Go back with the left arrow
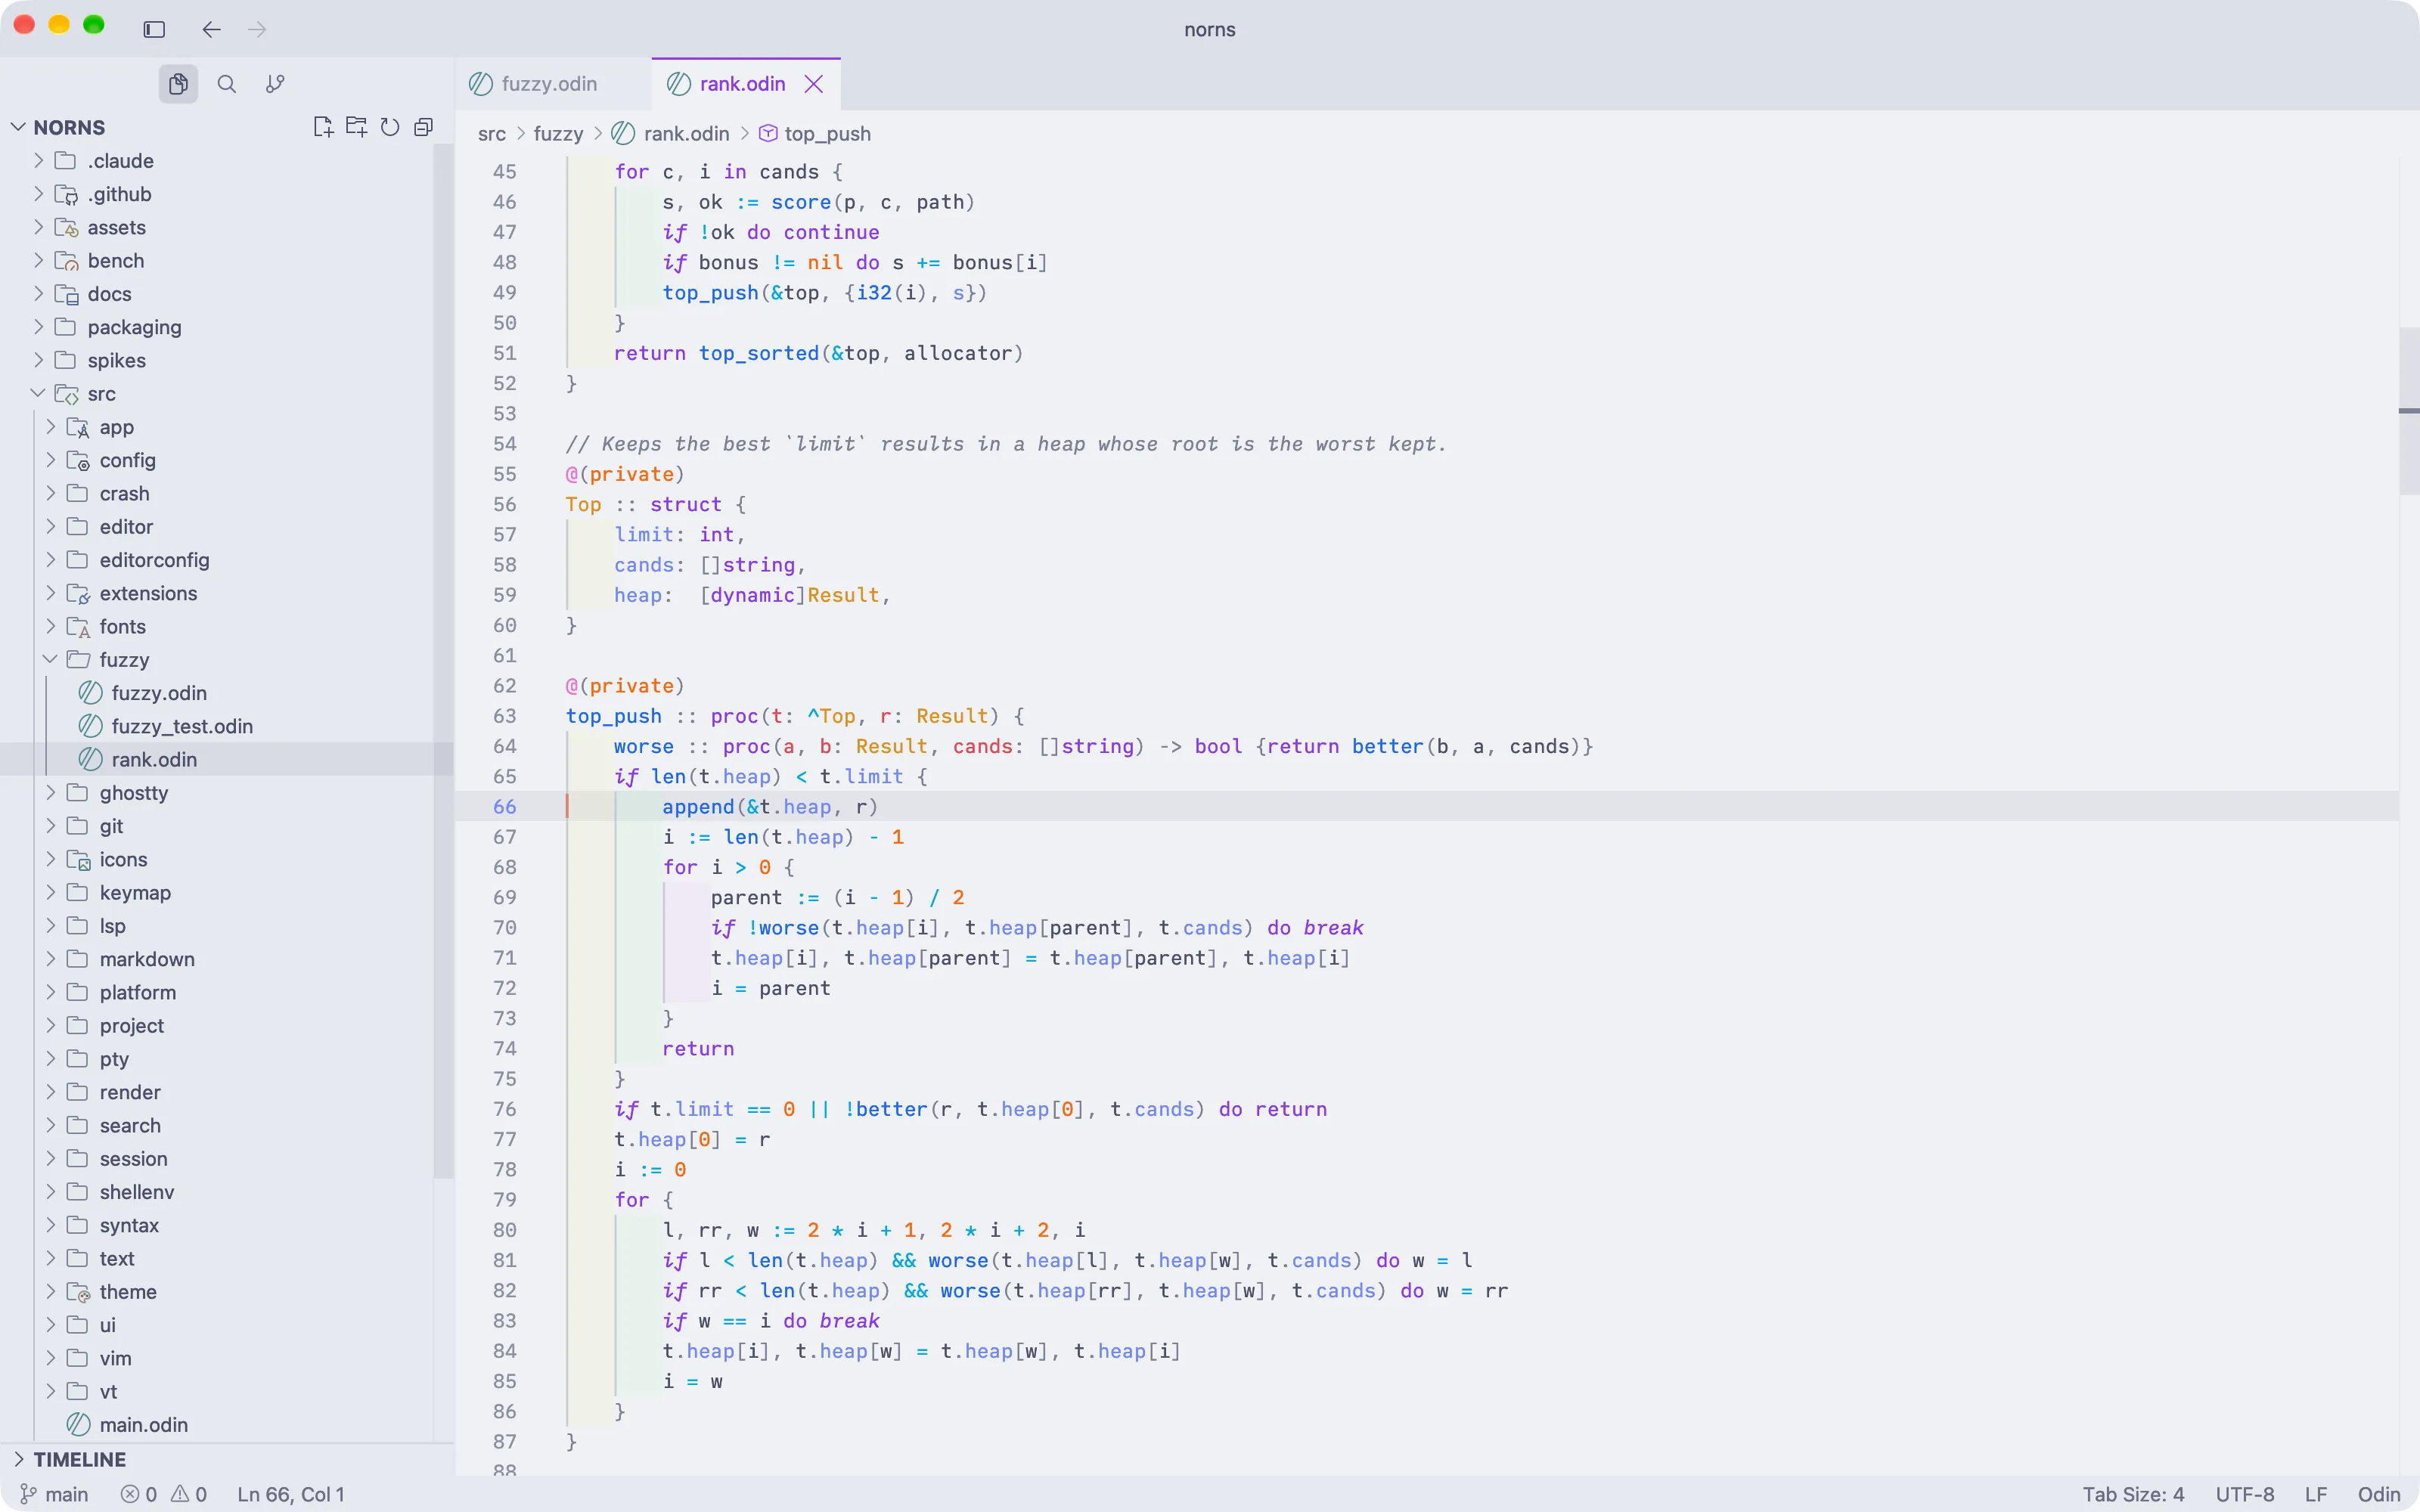Screen dimensions: 2420x1512 211,29
